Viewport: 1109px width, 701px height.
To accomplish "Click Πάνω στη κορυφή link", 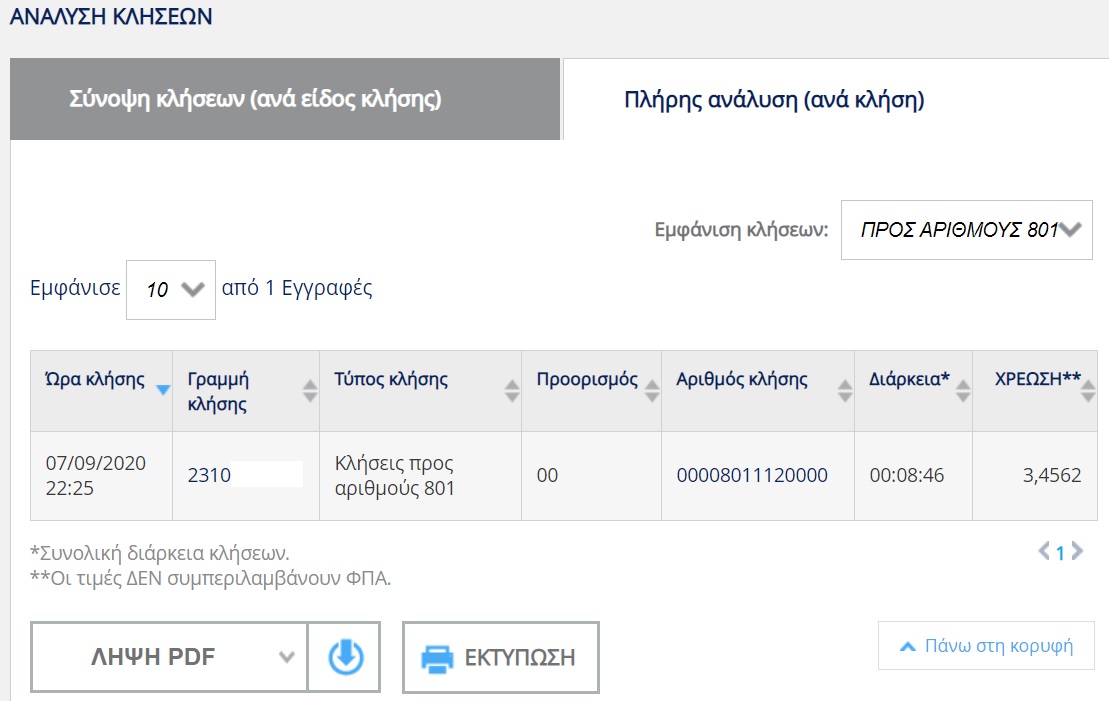I will click(986, 646).
